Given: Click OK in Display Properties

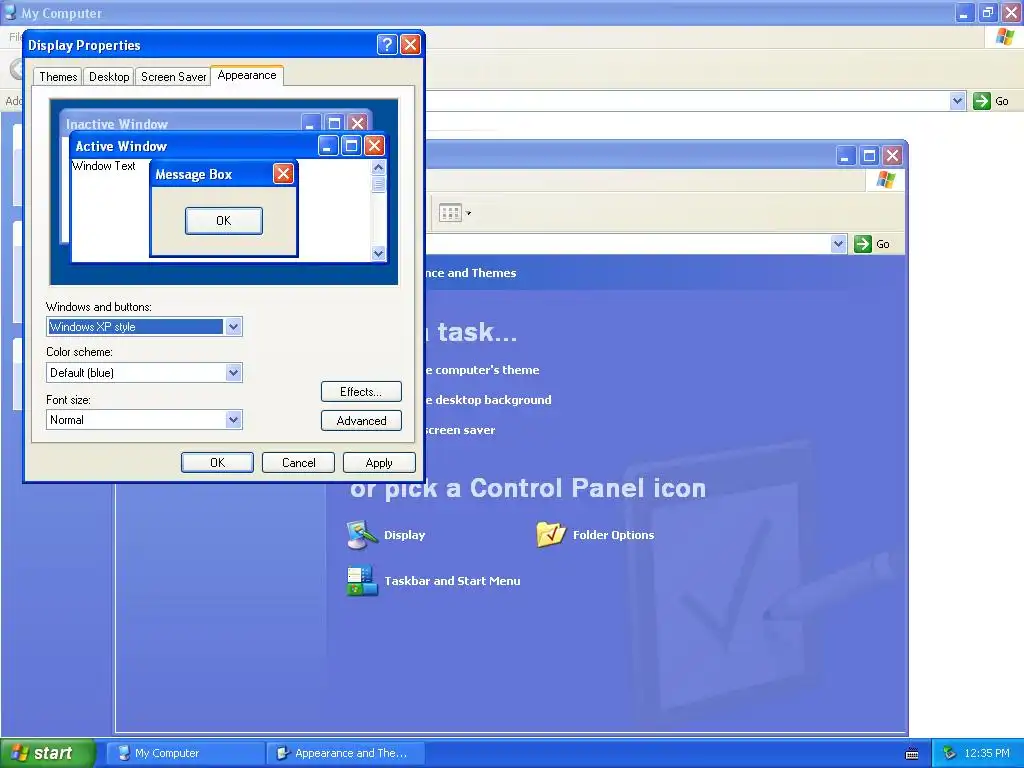Looking at the screenshot, I should click(x=217, y=462).
